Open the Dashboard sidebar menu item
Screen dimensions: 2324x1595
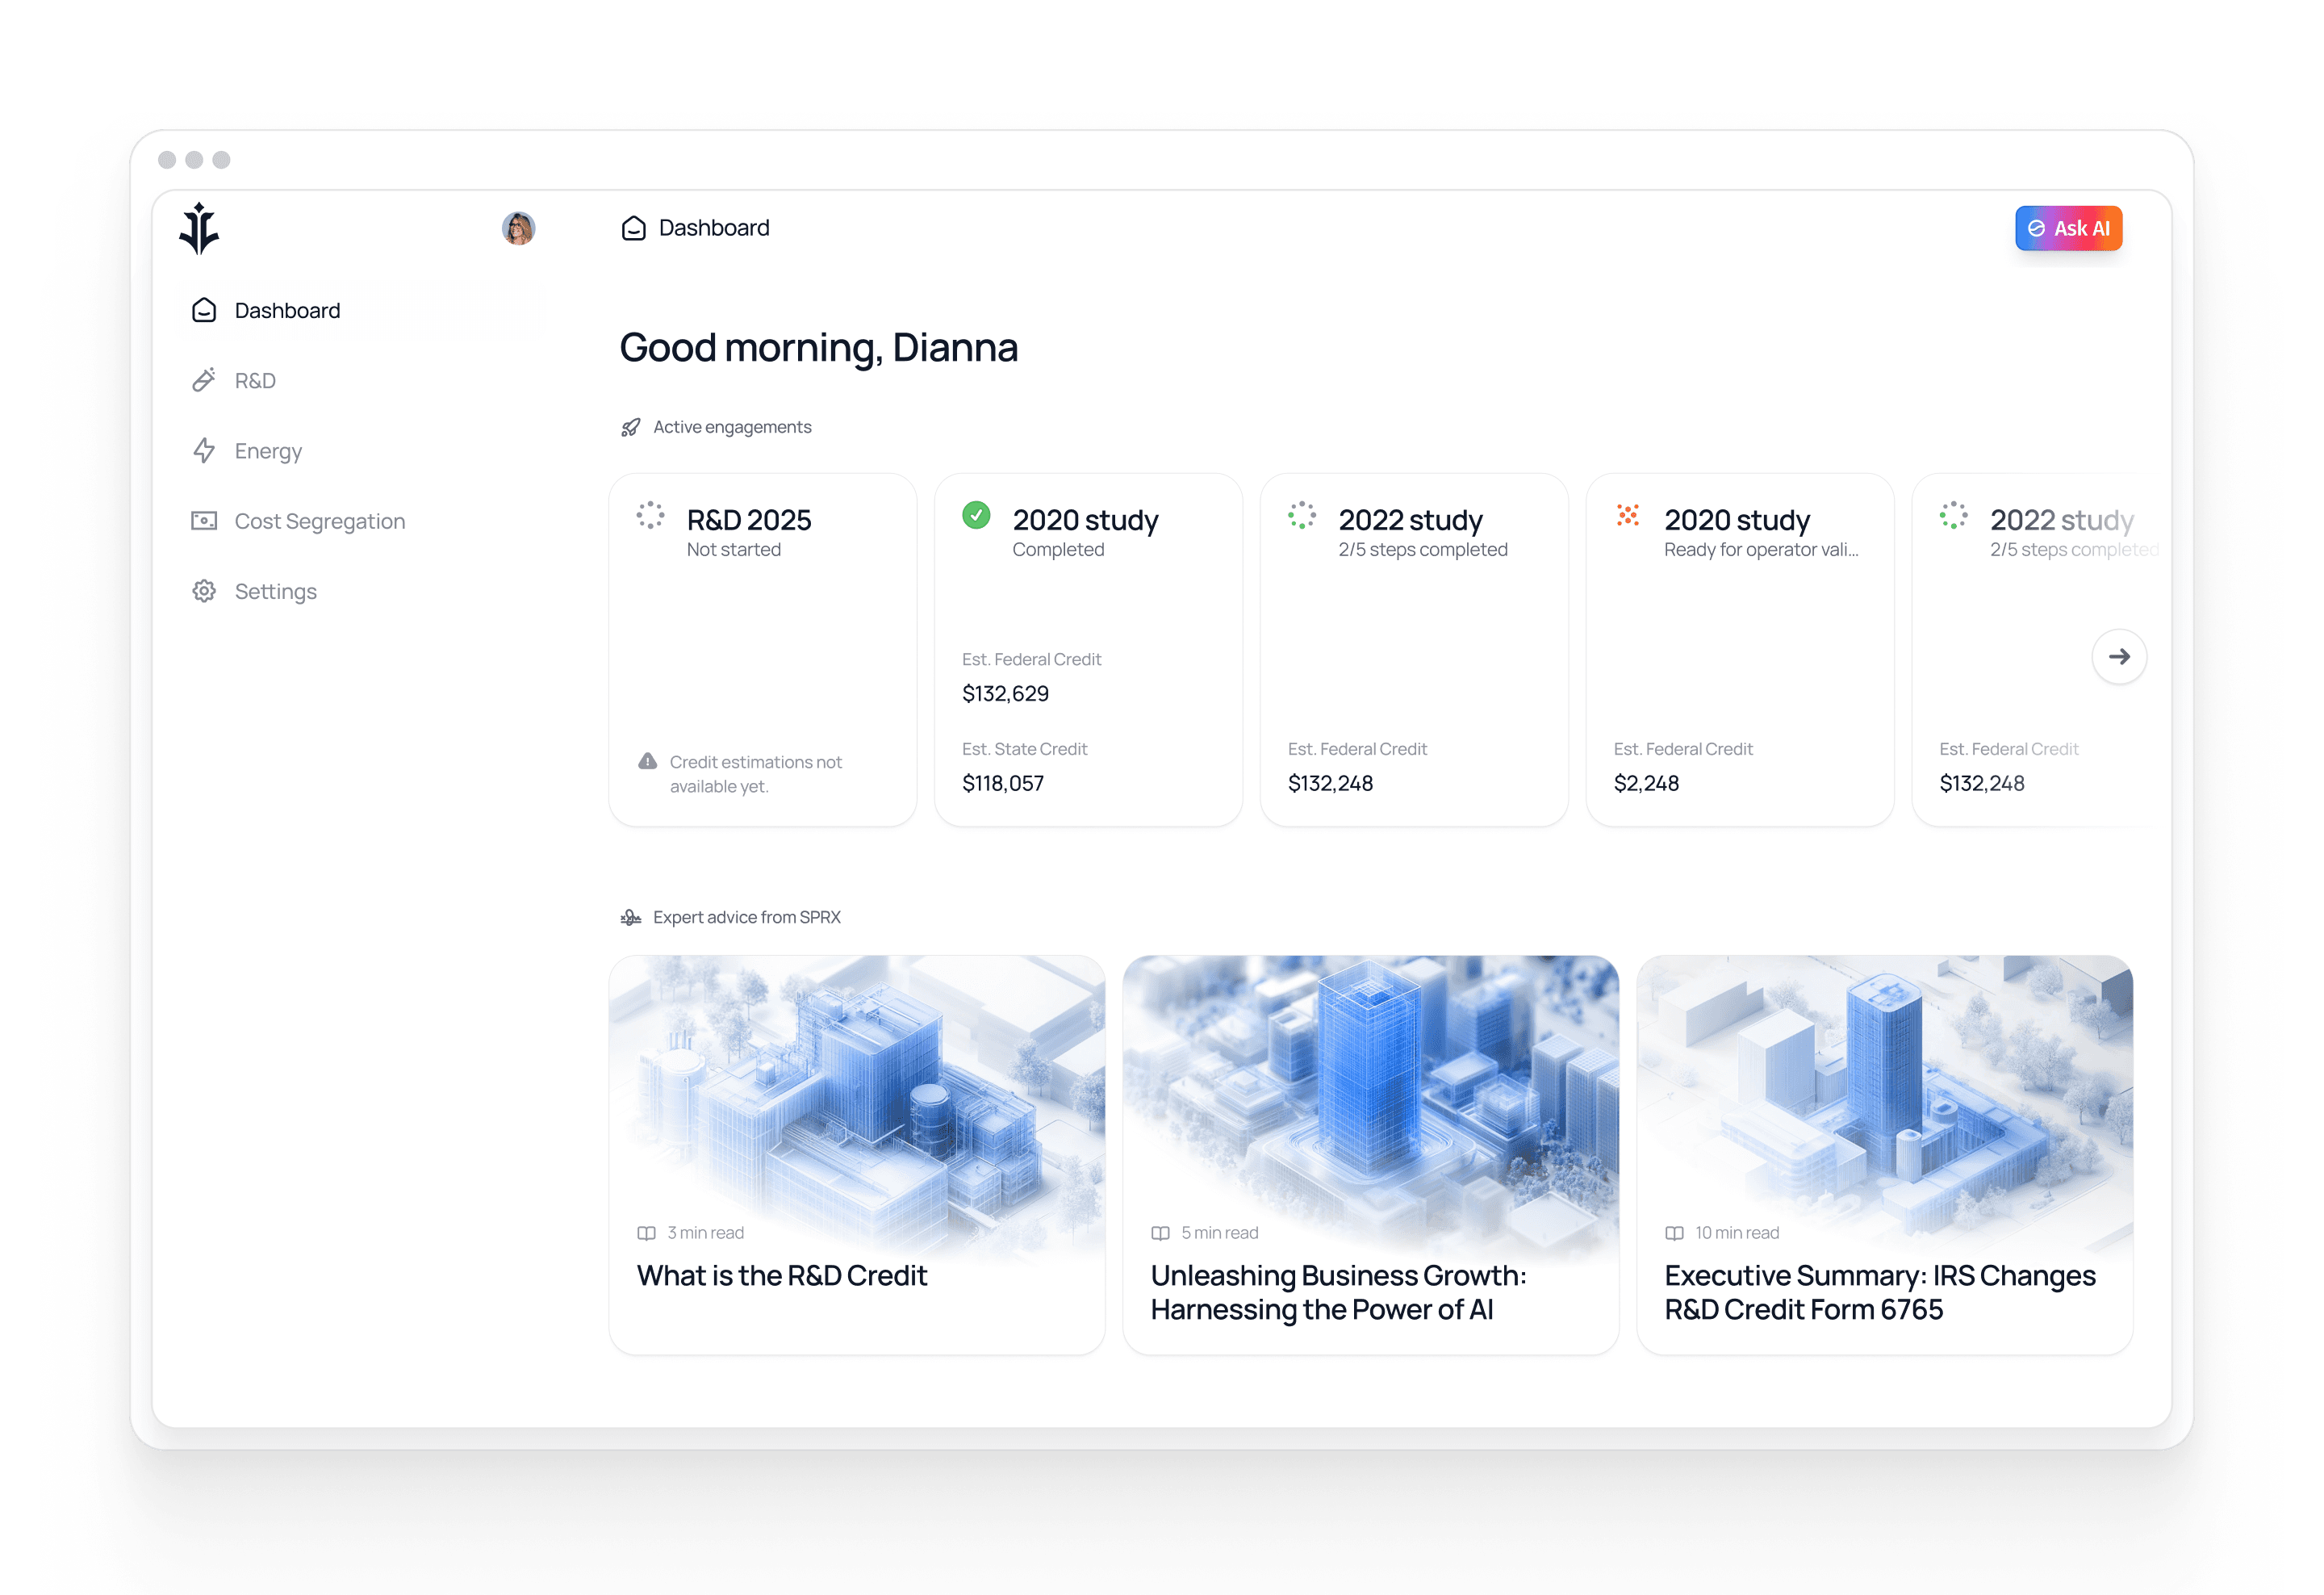pyautogui.click(x=287, y=310)
